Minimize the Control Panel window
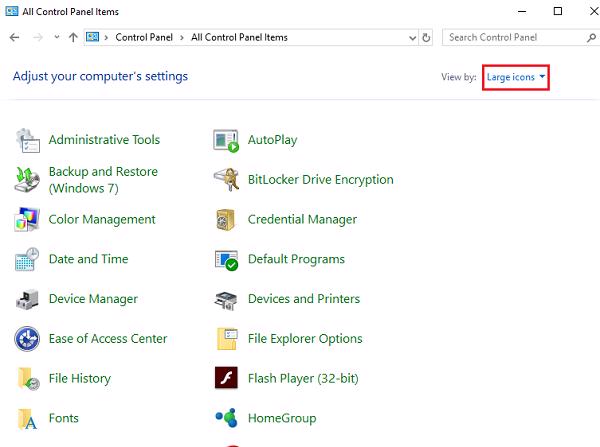This screenshot has width=600, height=447. [x=522, y=11]
